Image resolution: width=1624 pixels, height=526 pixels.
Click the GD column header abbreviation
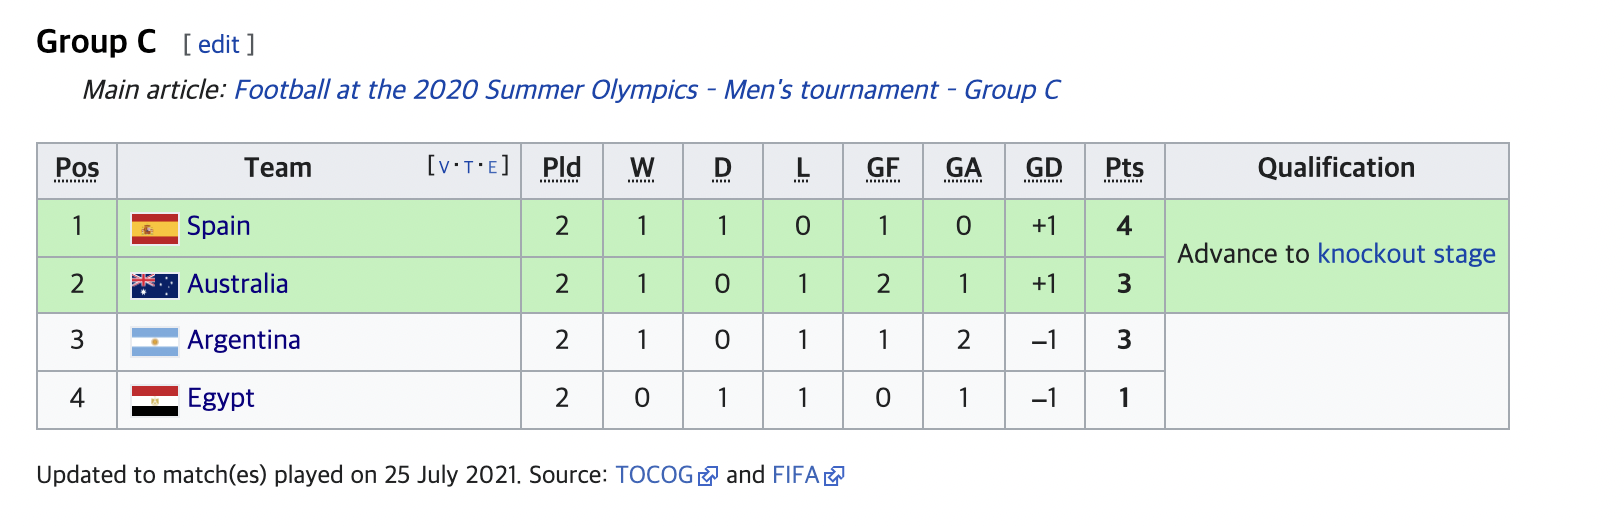(x=1044, y=168)
